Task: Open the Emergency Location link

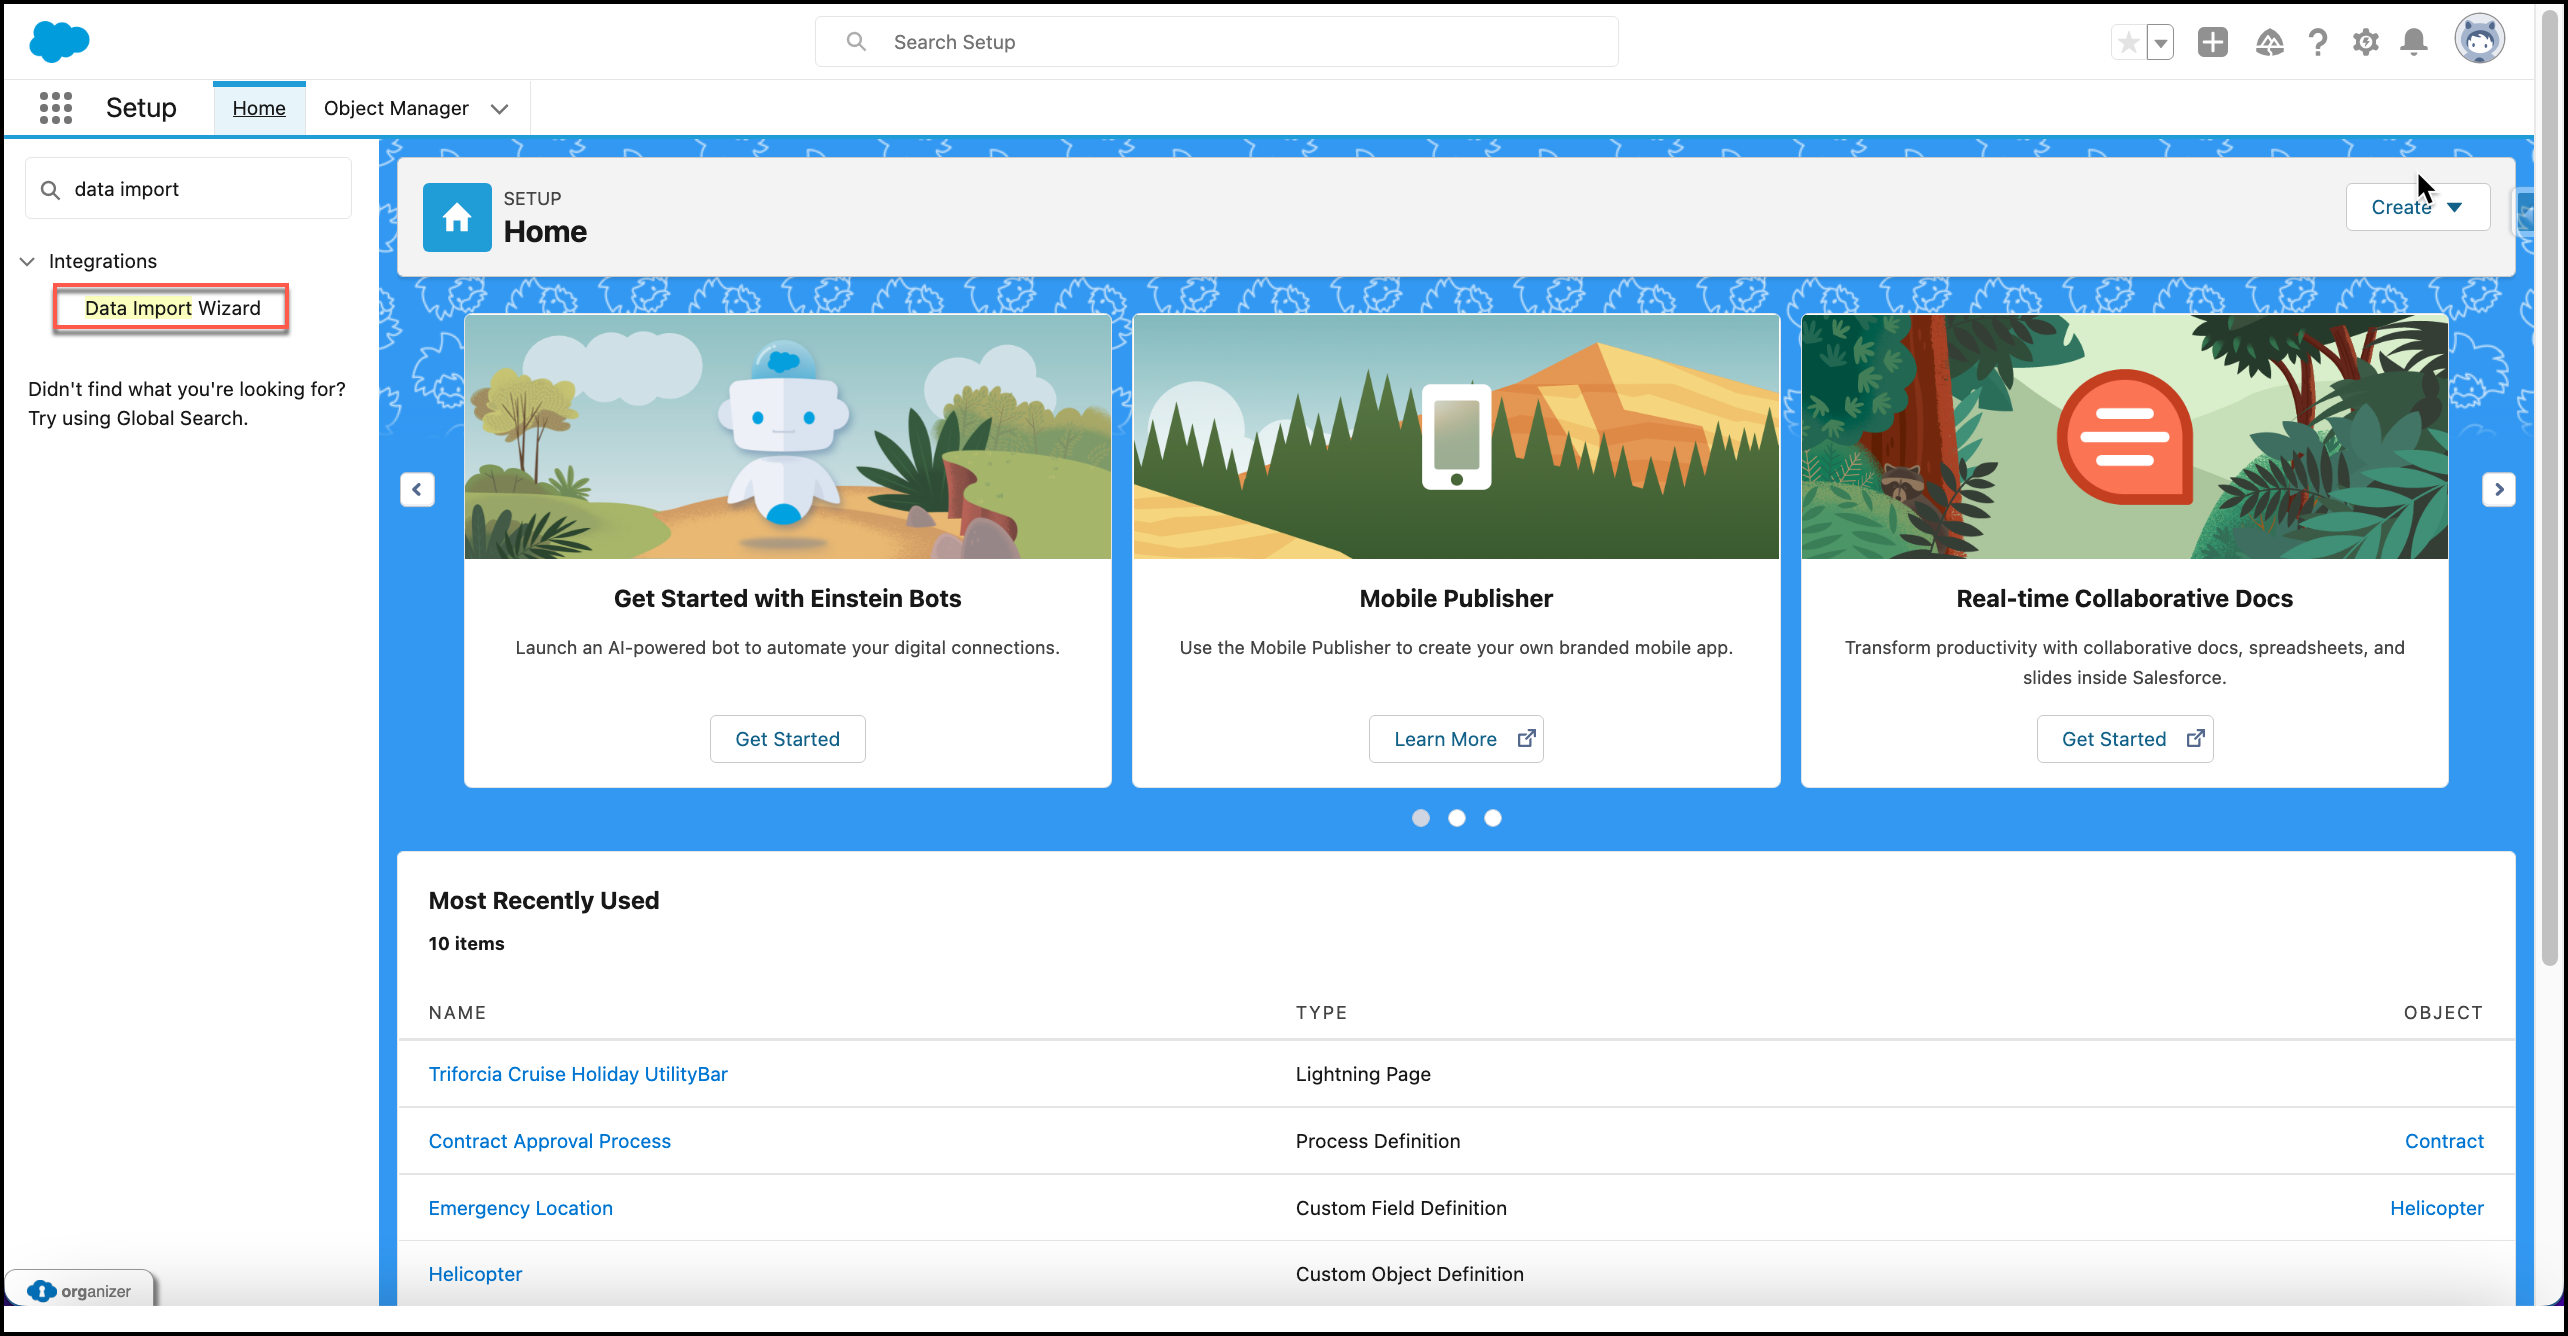Action: (521, 1208)
